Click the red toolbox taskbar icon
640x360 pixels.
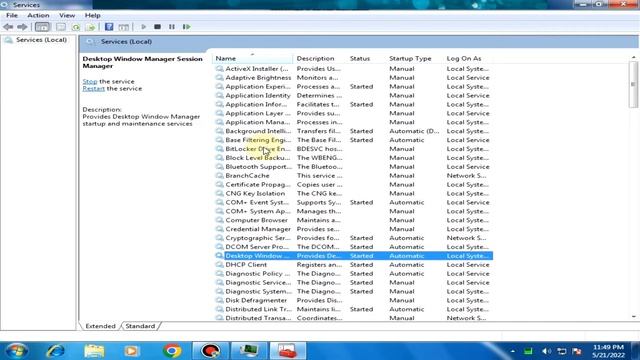click(x=287, y=351)
